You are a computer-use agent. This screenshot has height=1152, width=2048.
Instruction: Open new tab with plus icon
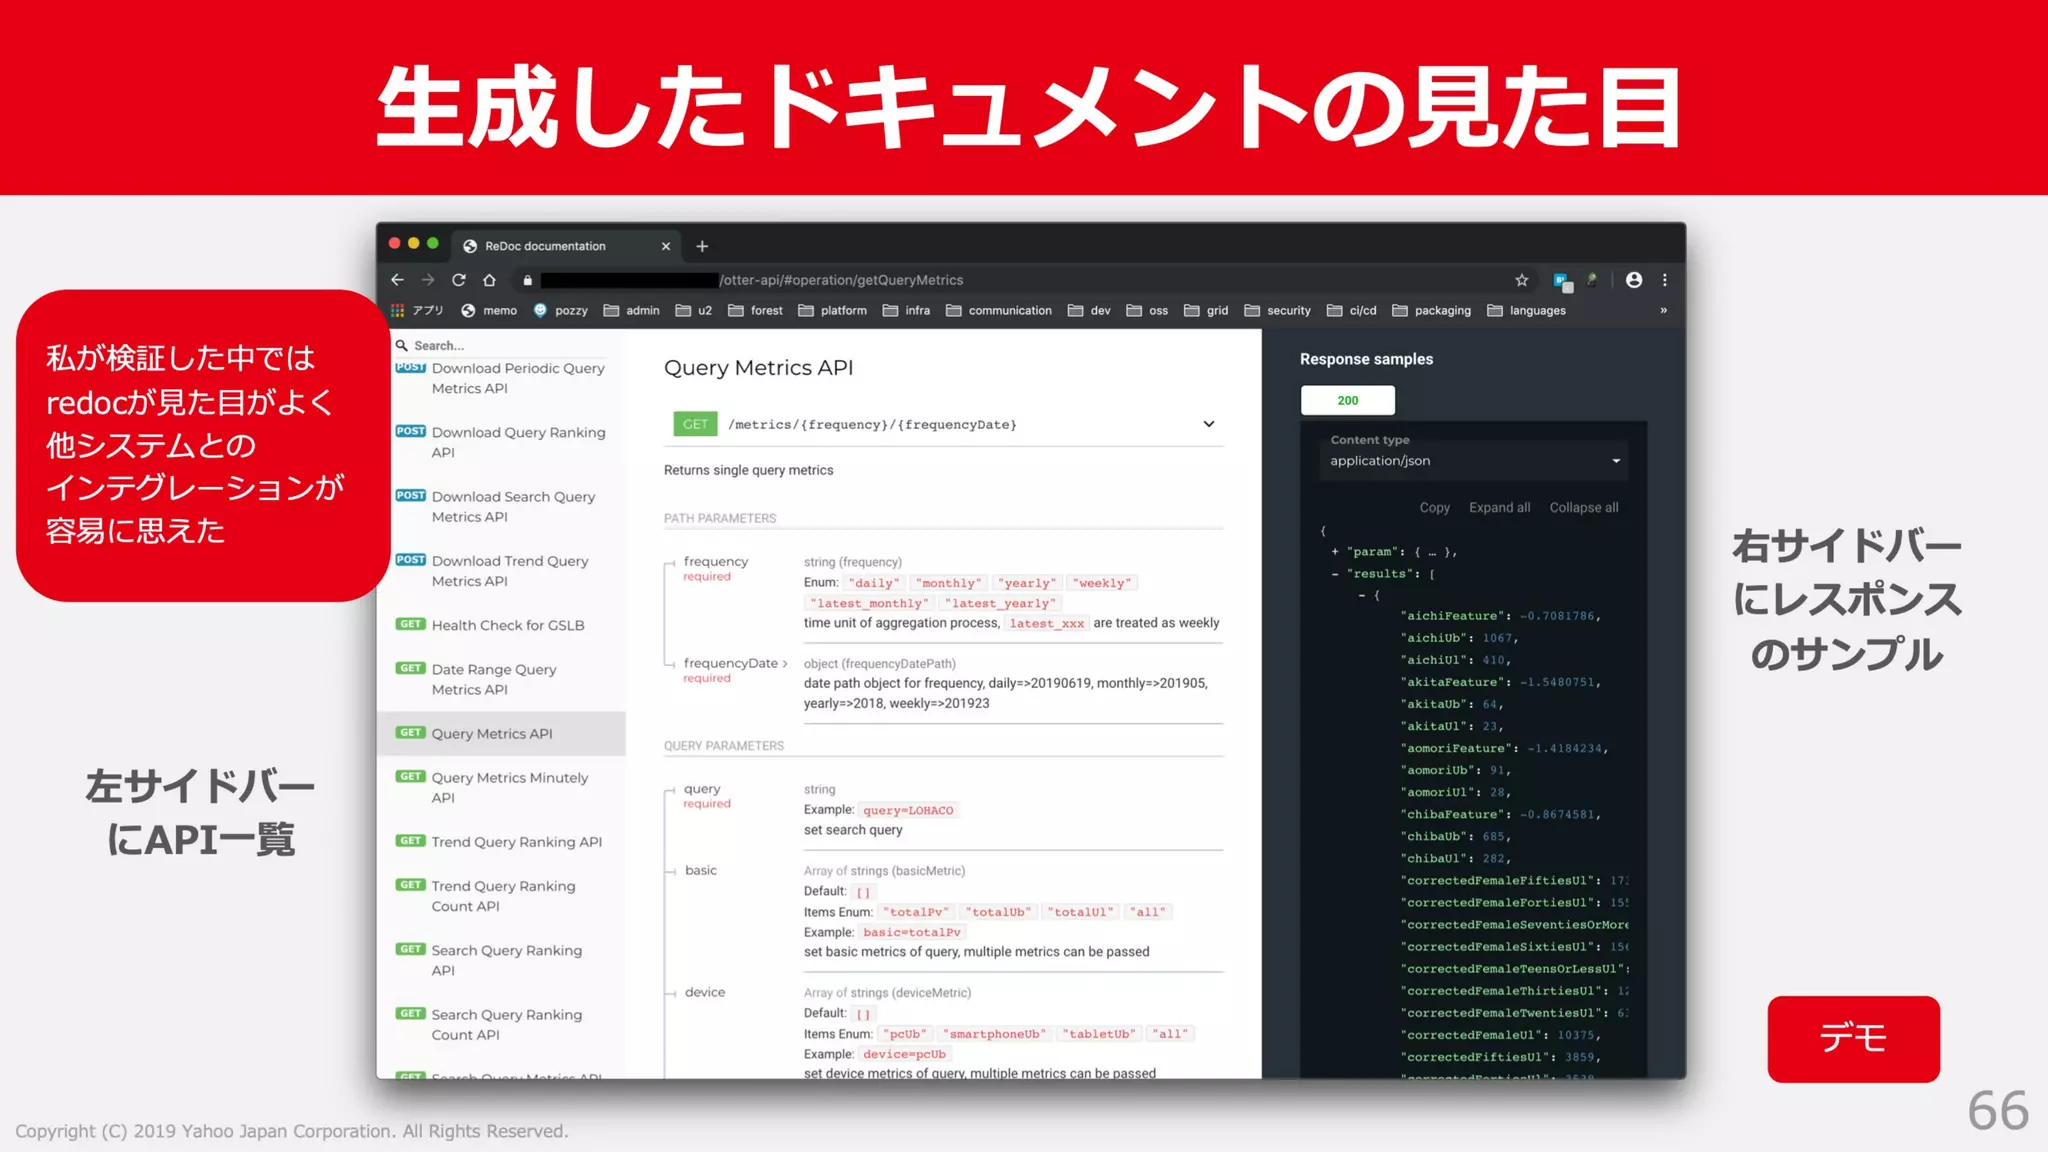pyautogui.click(x=702, y=246)
